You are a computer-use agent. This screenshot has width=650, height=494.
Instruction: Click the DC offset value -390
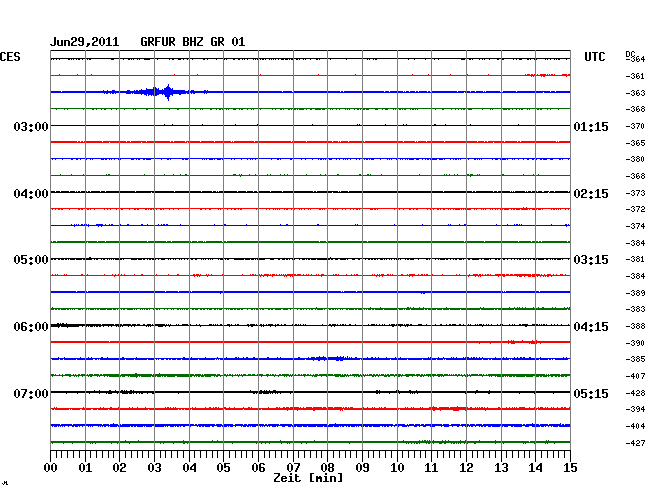point(635,343)
